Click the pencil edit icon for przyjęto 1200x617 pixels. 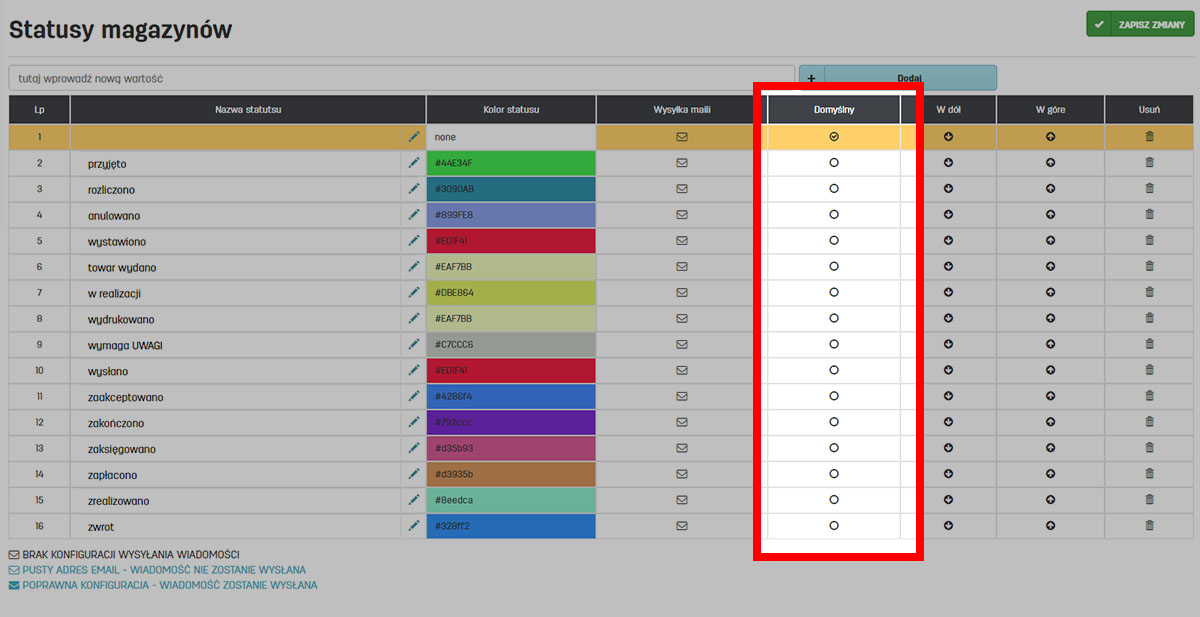414,163
